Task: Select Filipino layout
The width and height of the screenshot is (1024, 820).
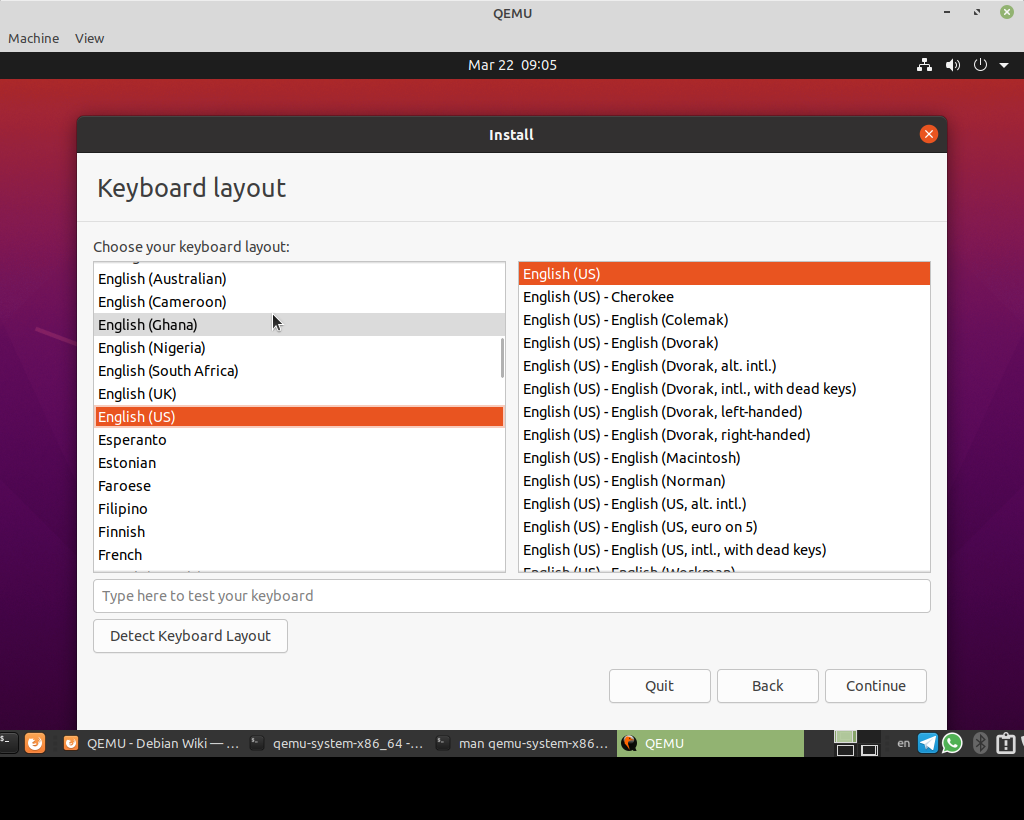Action: coord(299,509)
